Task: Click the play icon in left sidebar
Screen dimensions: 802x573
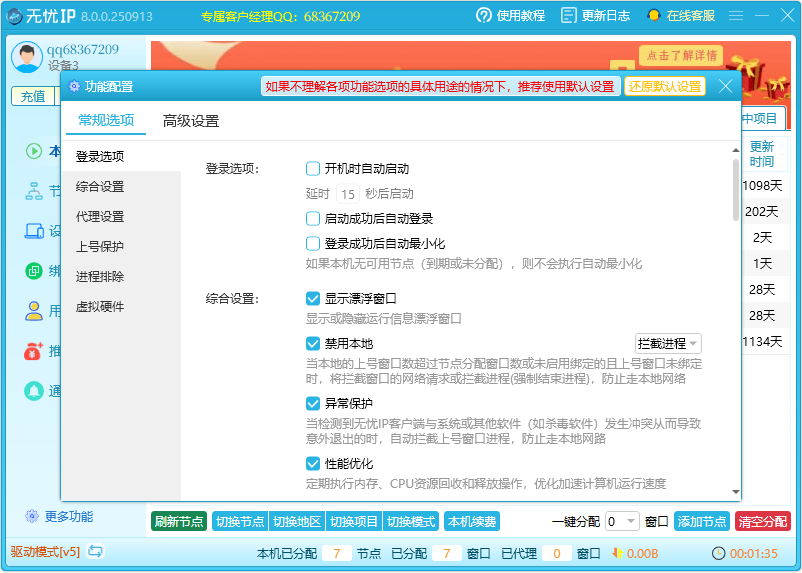Action: (34, 151)
